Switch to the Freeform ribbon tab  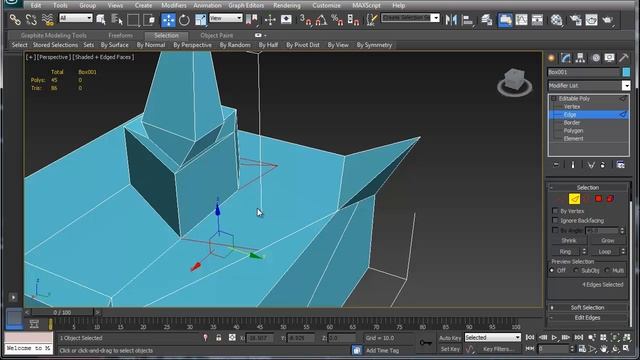click(x=120, y=36)
